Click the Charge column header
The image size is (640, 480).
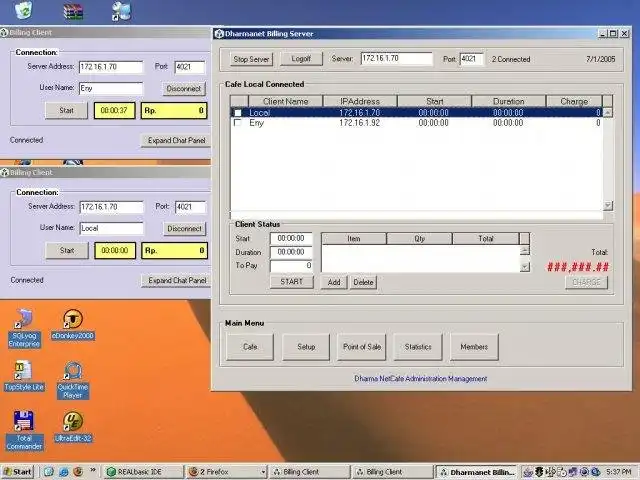click(574, 101)
